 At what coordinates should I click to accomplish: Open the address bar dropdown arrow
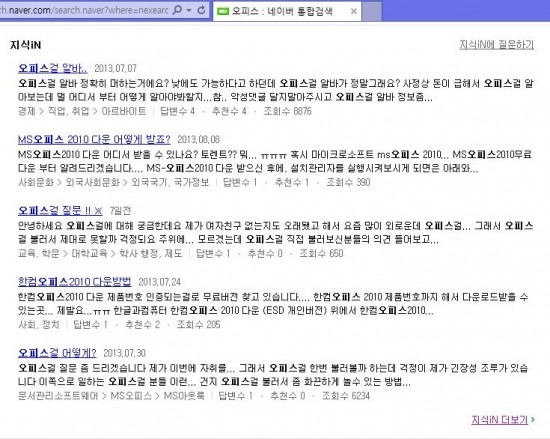tap(189, 11)
